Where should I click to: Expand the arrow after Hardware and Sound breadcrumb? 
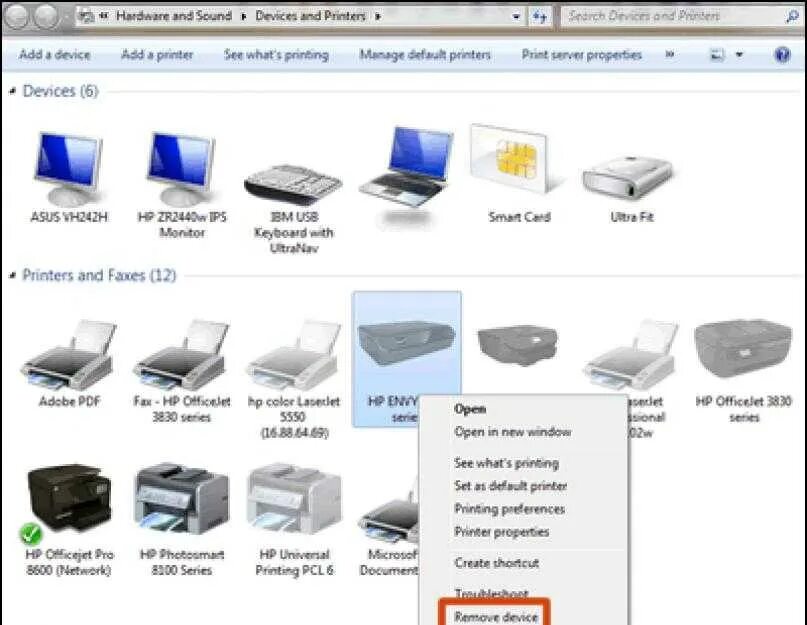pyautogui.click(x=244, y=16)
